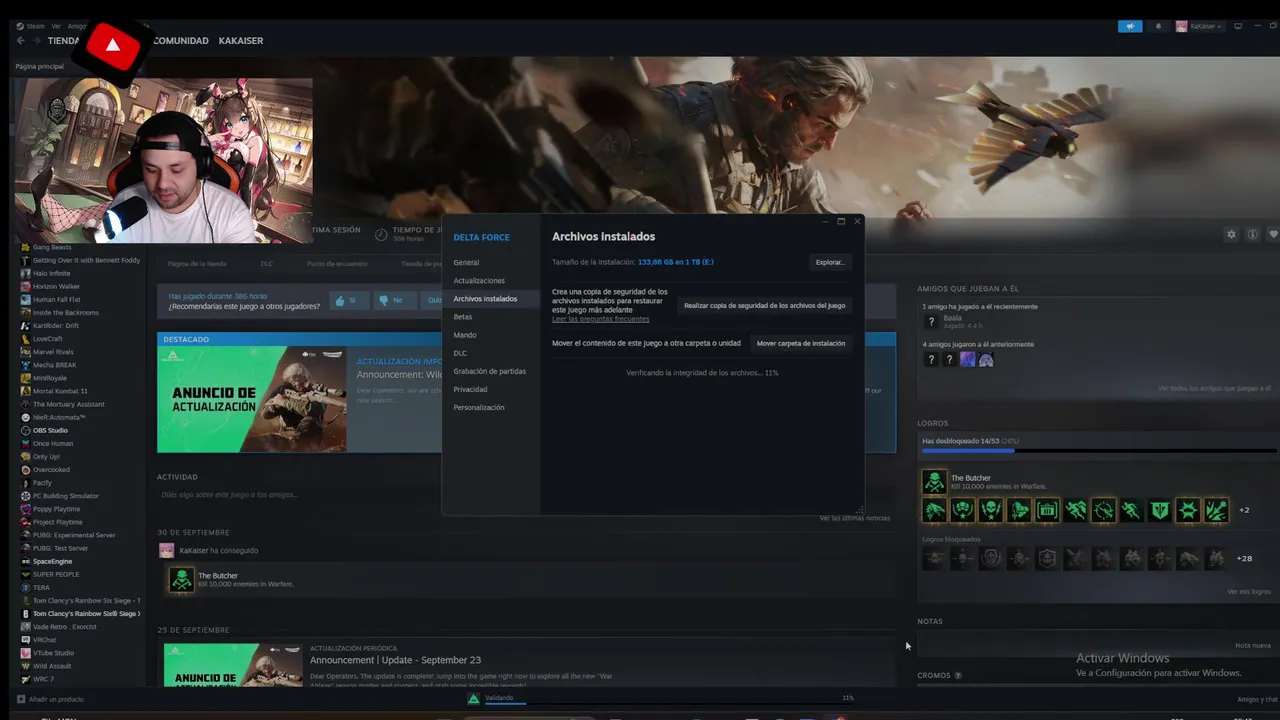Click the achievements progress bar

tap(1097, 451)
